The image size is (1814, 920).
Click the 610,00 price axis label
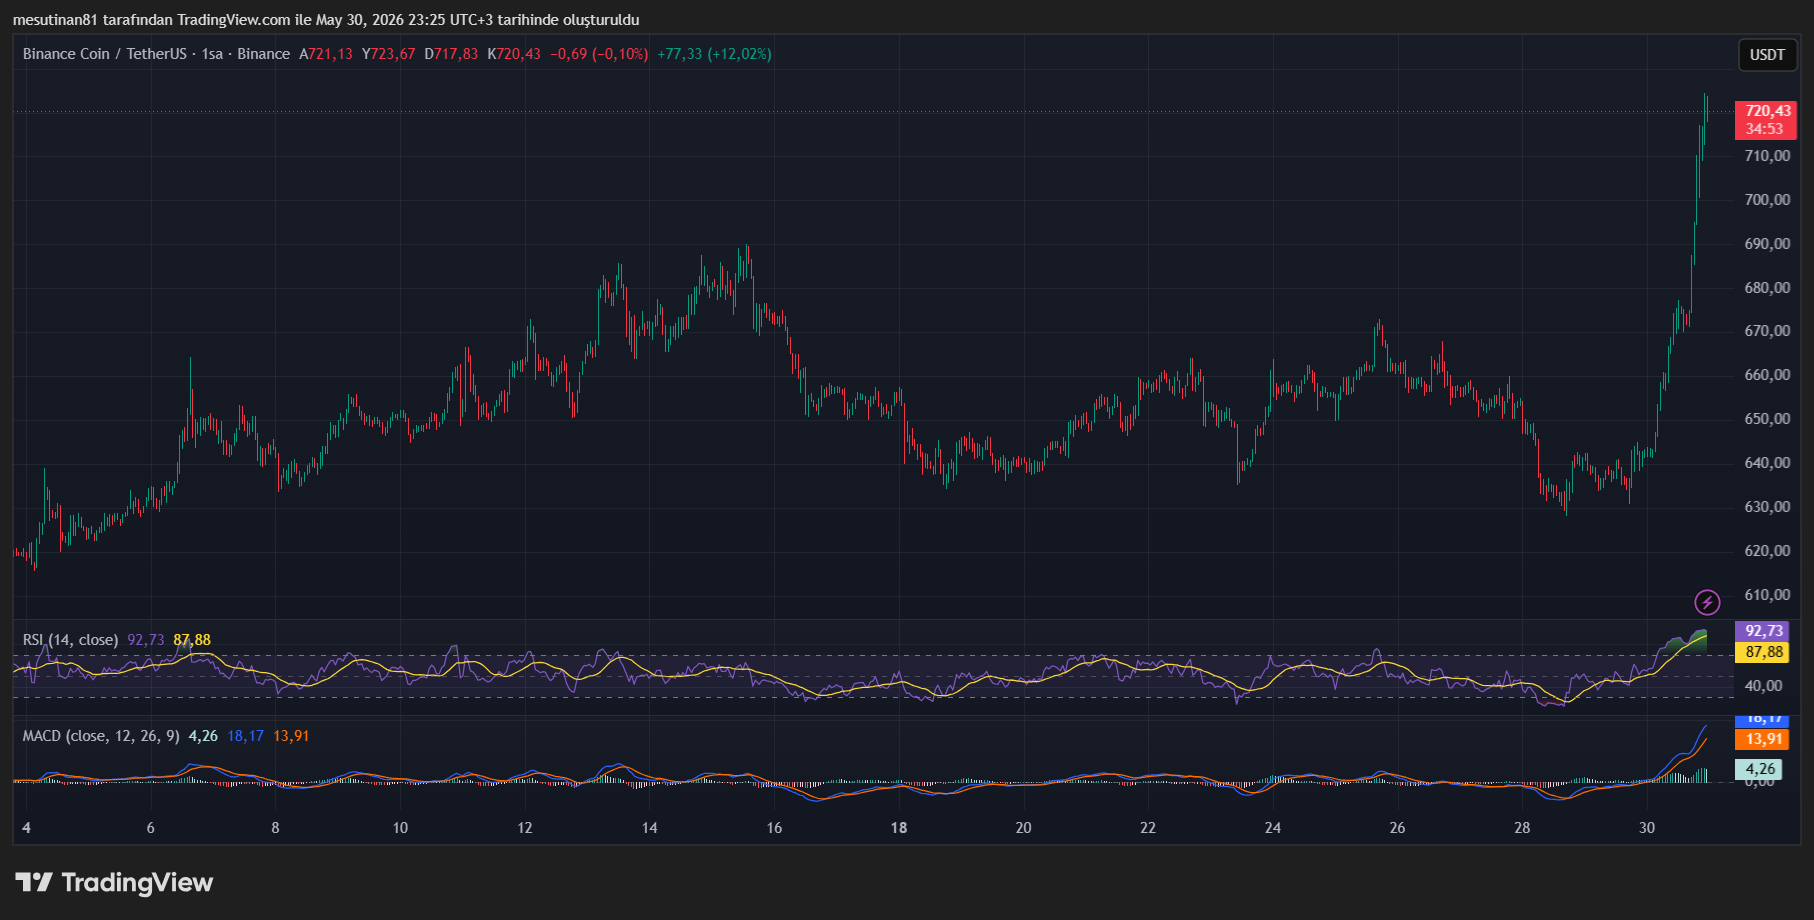[1767, 595]
